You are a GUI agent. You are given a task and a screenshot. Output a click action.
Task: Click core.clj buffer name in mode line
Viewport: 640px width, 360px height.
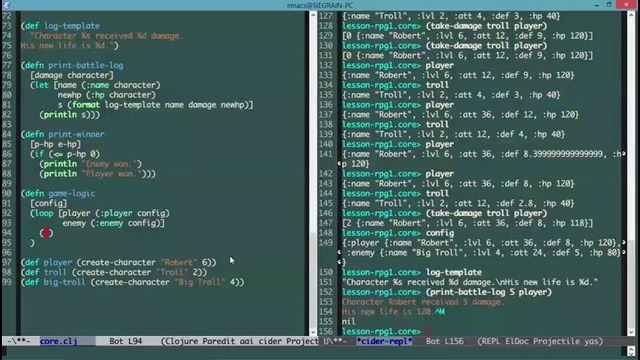pos(58,341)
